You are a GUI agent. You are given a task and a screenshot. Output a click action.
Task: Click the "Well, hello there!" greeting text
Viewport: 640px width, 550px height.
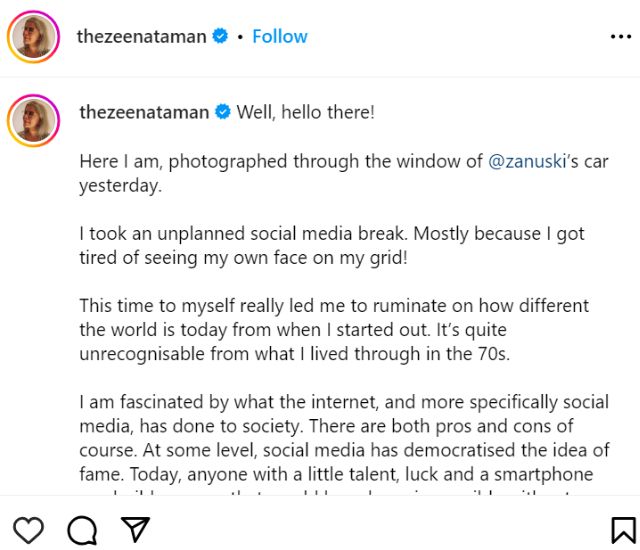pyautogui.click(x=305, y=112)
